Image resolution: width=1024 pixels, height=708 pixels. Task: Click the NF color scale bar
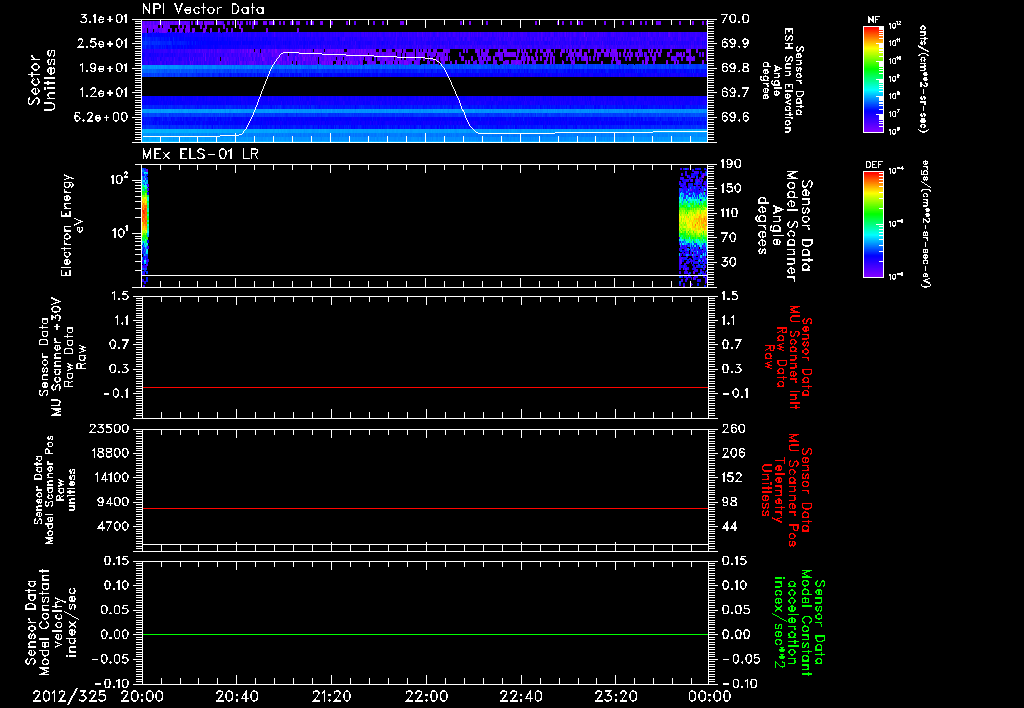tap(870, 79)
